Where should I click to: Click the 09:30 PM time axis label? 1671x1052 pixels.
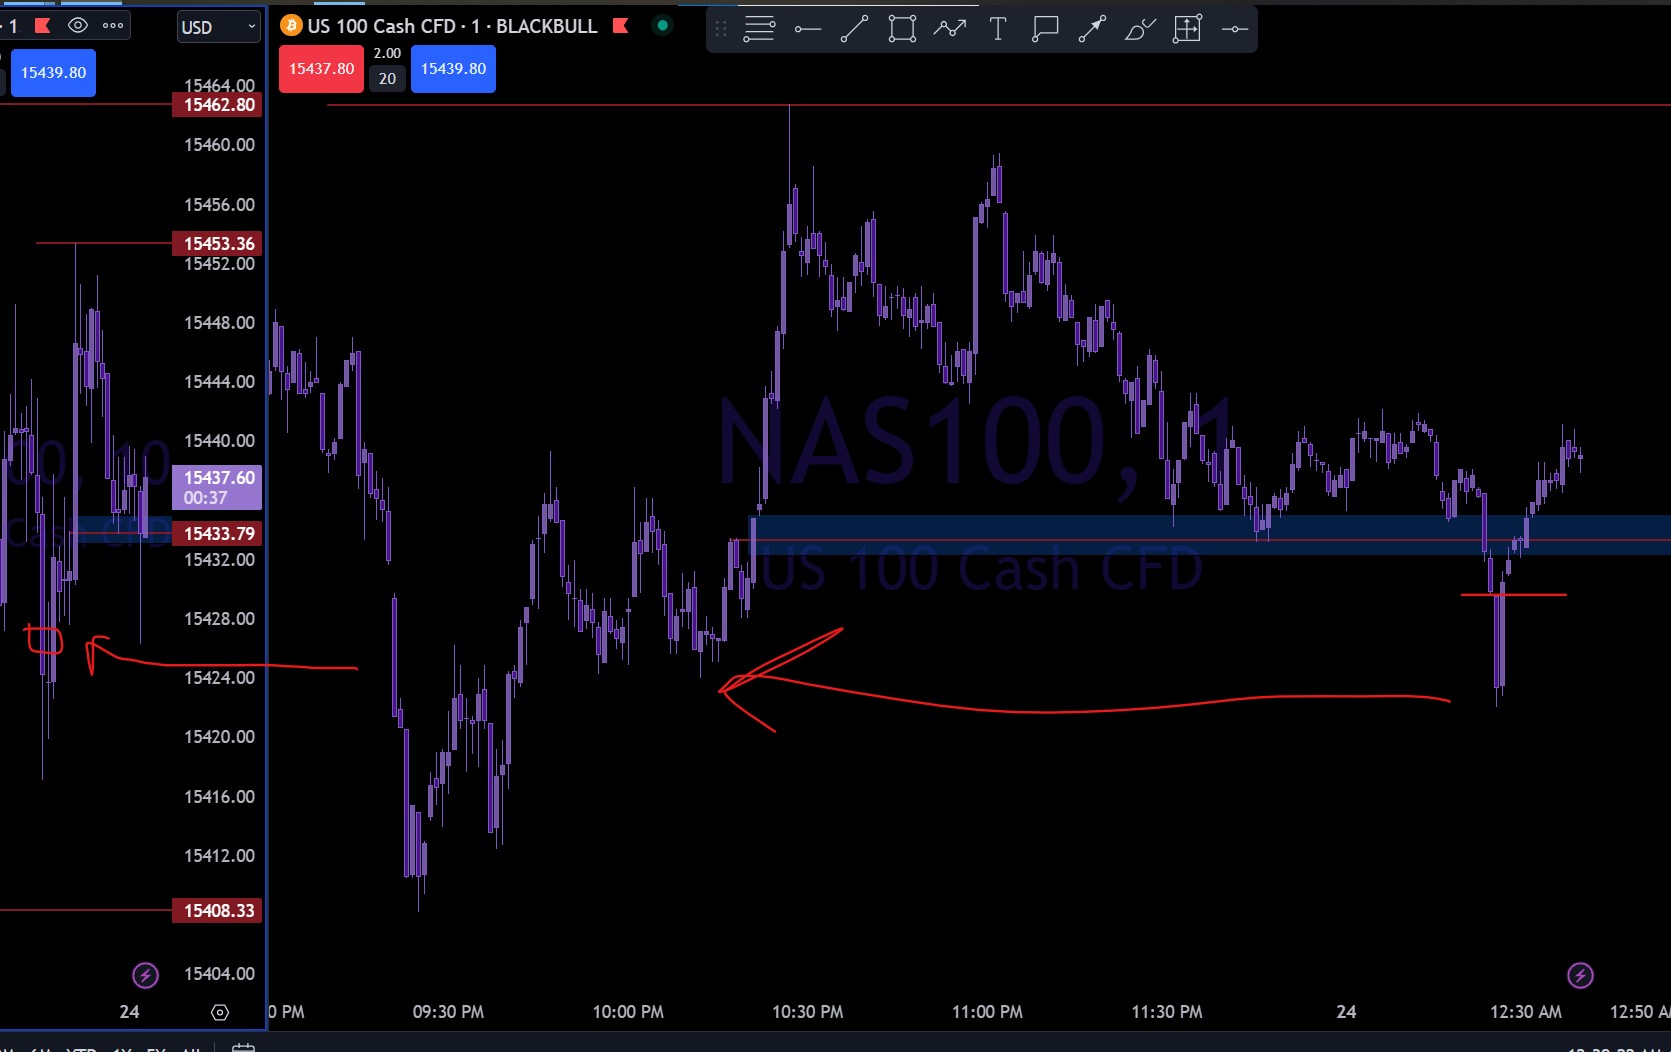(448, 1012)
